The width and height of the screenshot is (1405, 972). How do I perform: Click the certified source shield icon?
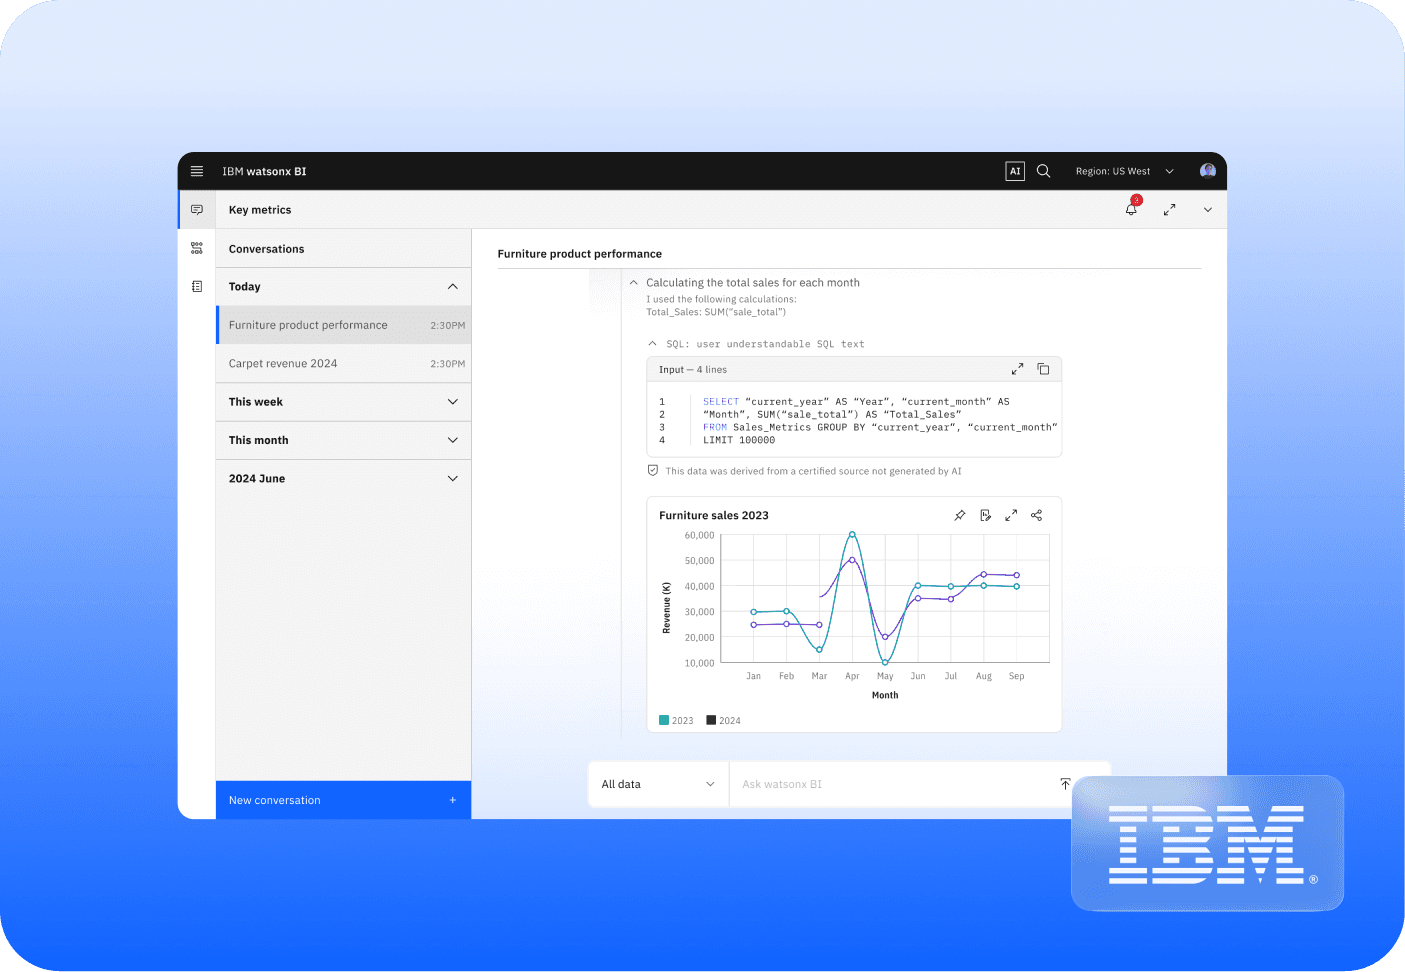653,471
